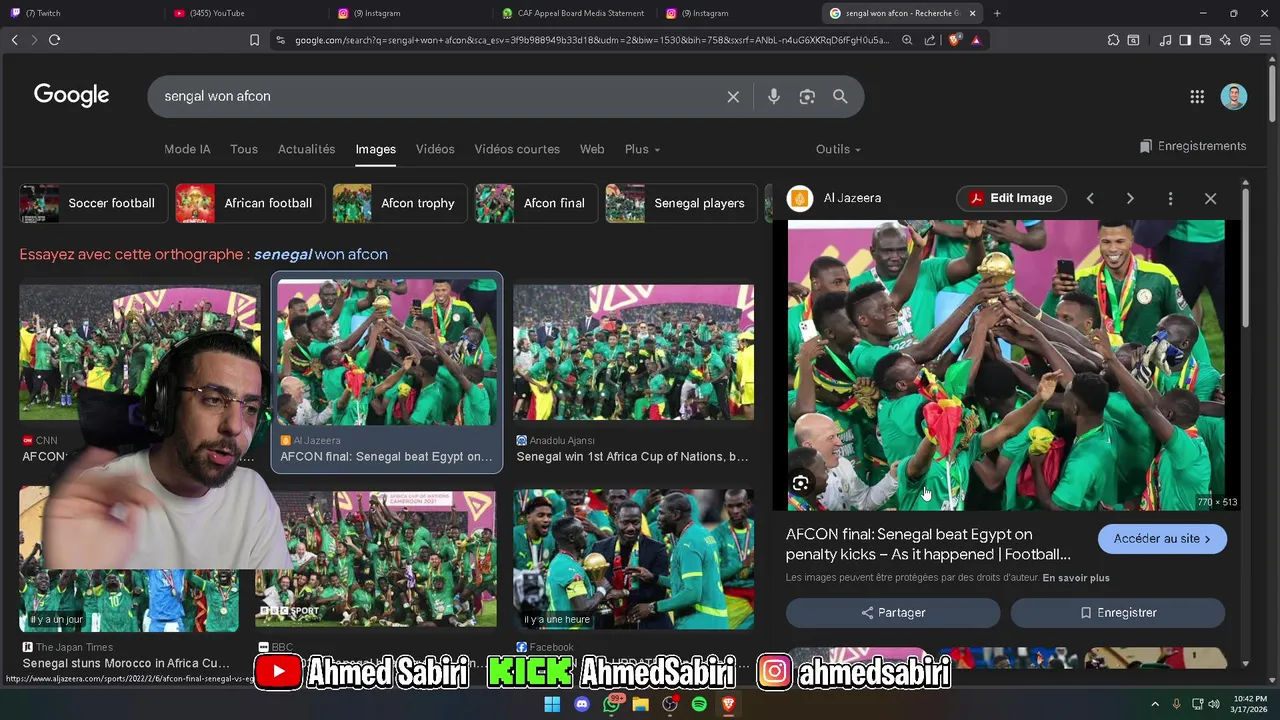Select the Afcon final filter chip
The height and width of the screenshot is (720, 1280).
(535, 203)
